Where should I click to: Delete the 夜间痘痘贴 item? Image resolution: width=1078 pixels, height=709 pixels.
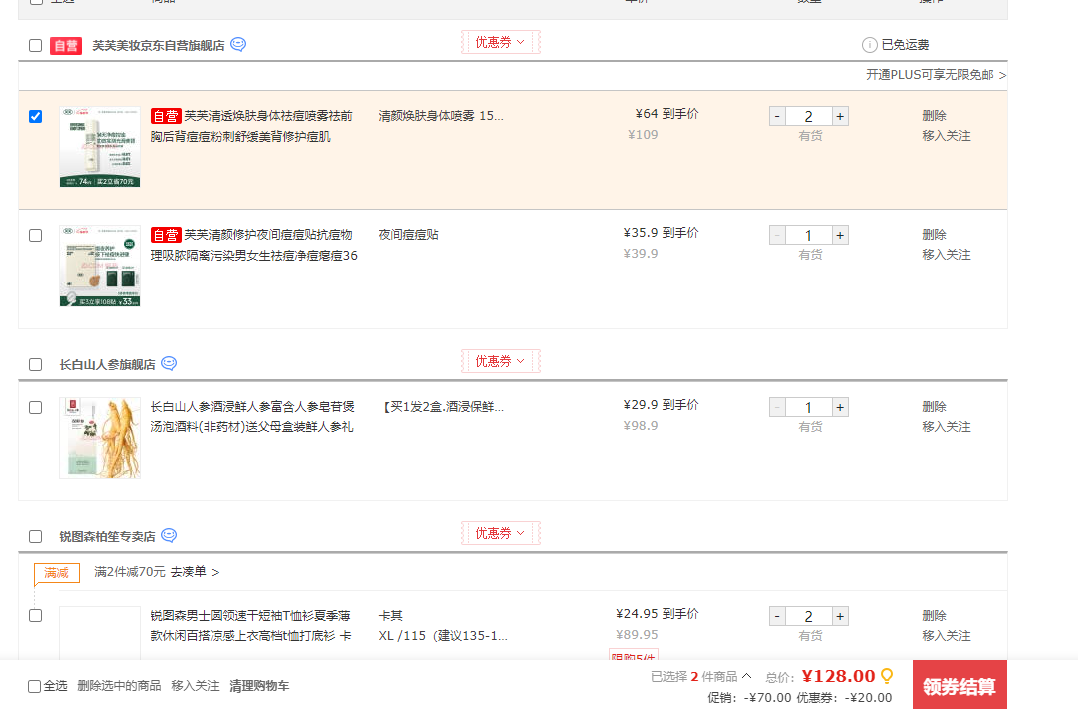934,234
